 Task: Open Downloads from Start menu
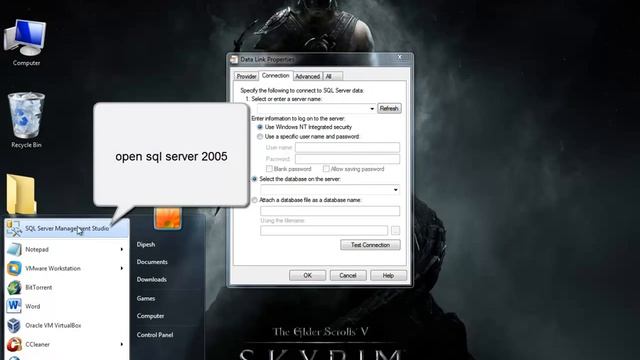coord(151,280)
